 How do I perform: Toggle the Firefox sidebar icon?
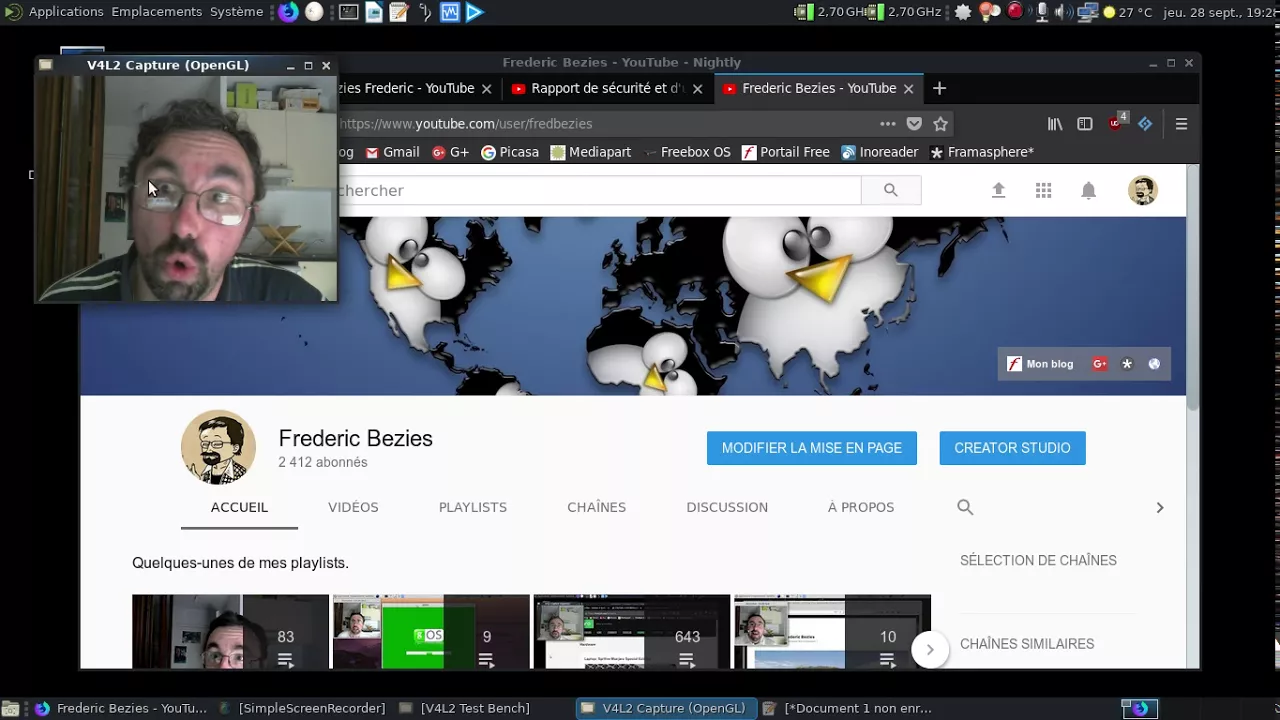1085,124
